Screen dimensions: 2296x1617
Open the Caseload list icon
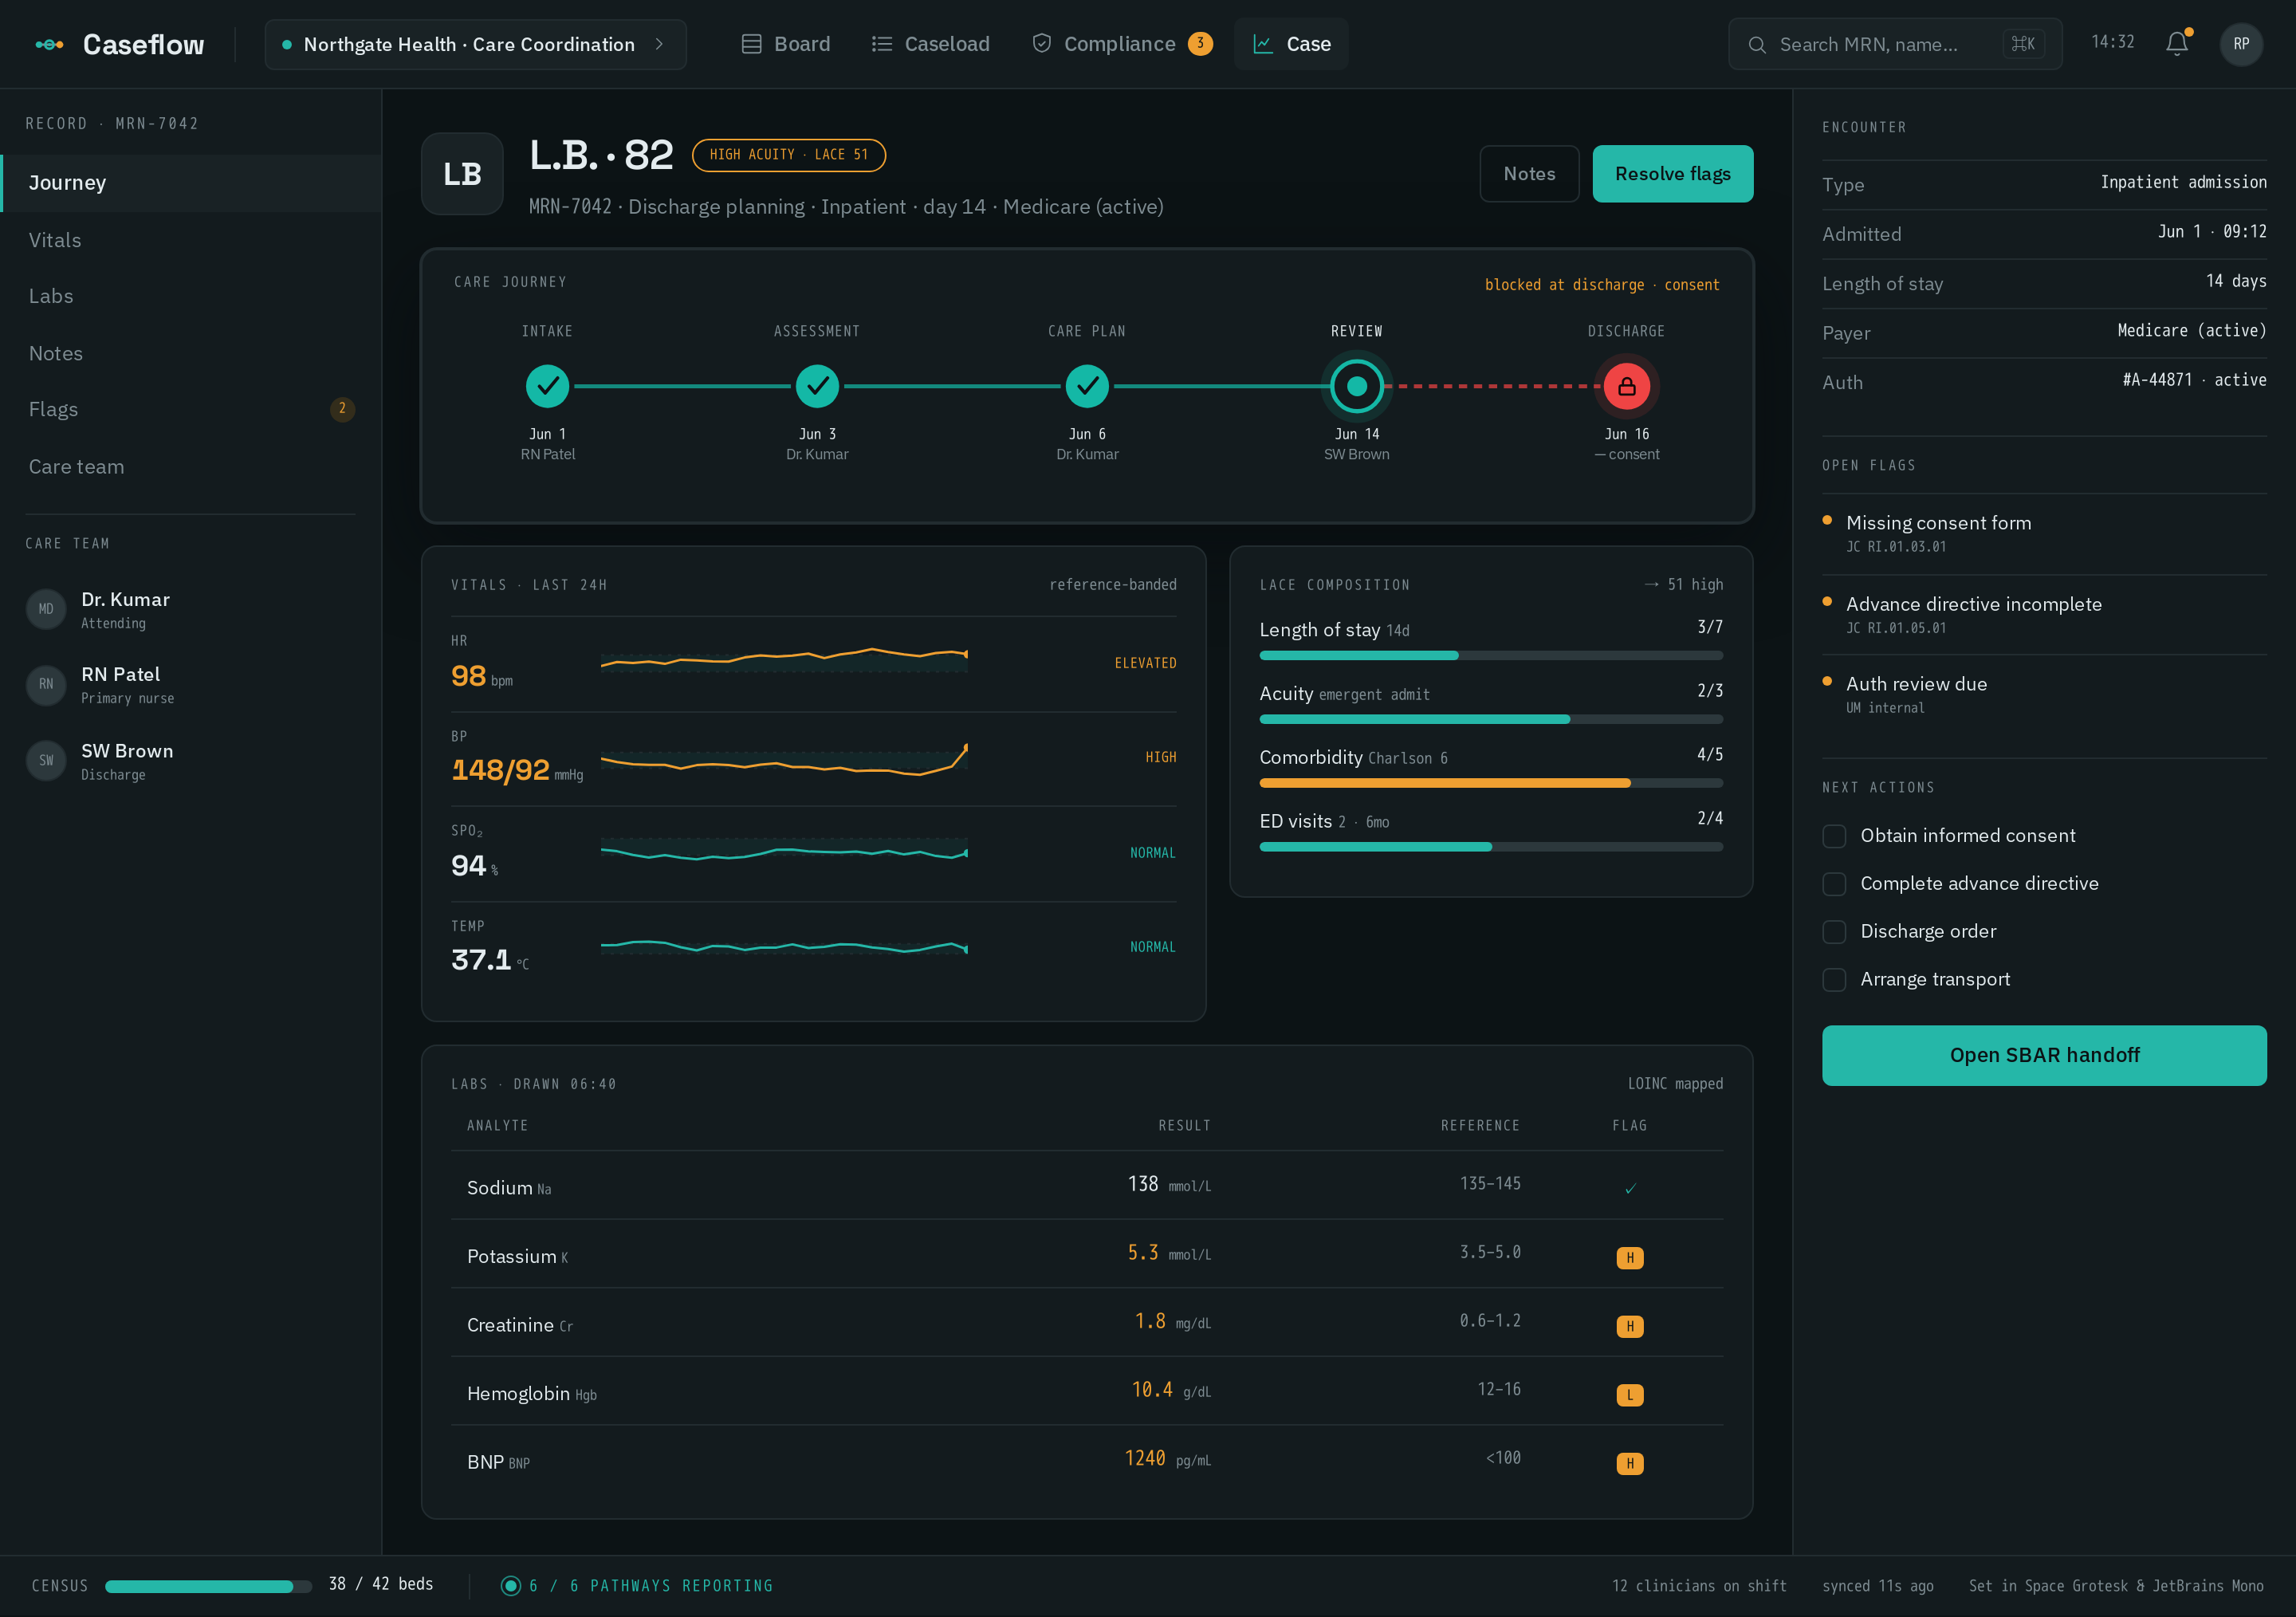pos(881,44)
